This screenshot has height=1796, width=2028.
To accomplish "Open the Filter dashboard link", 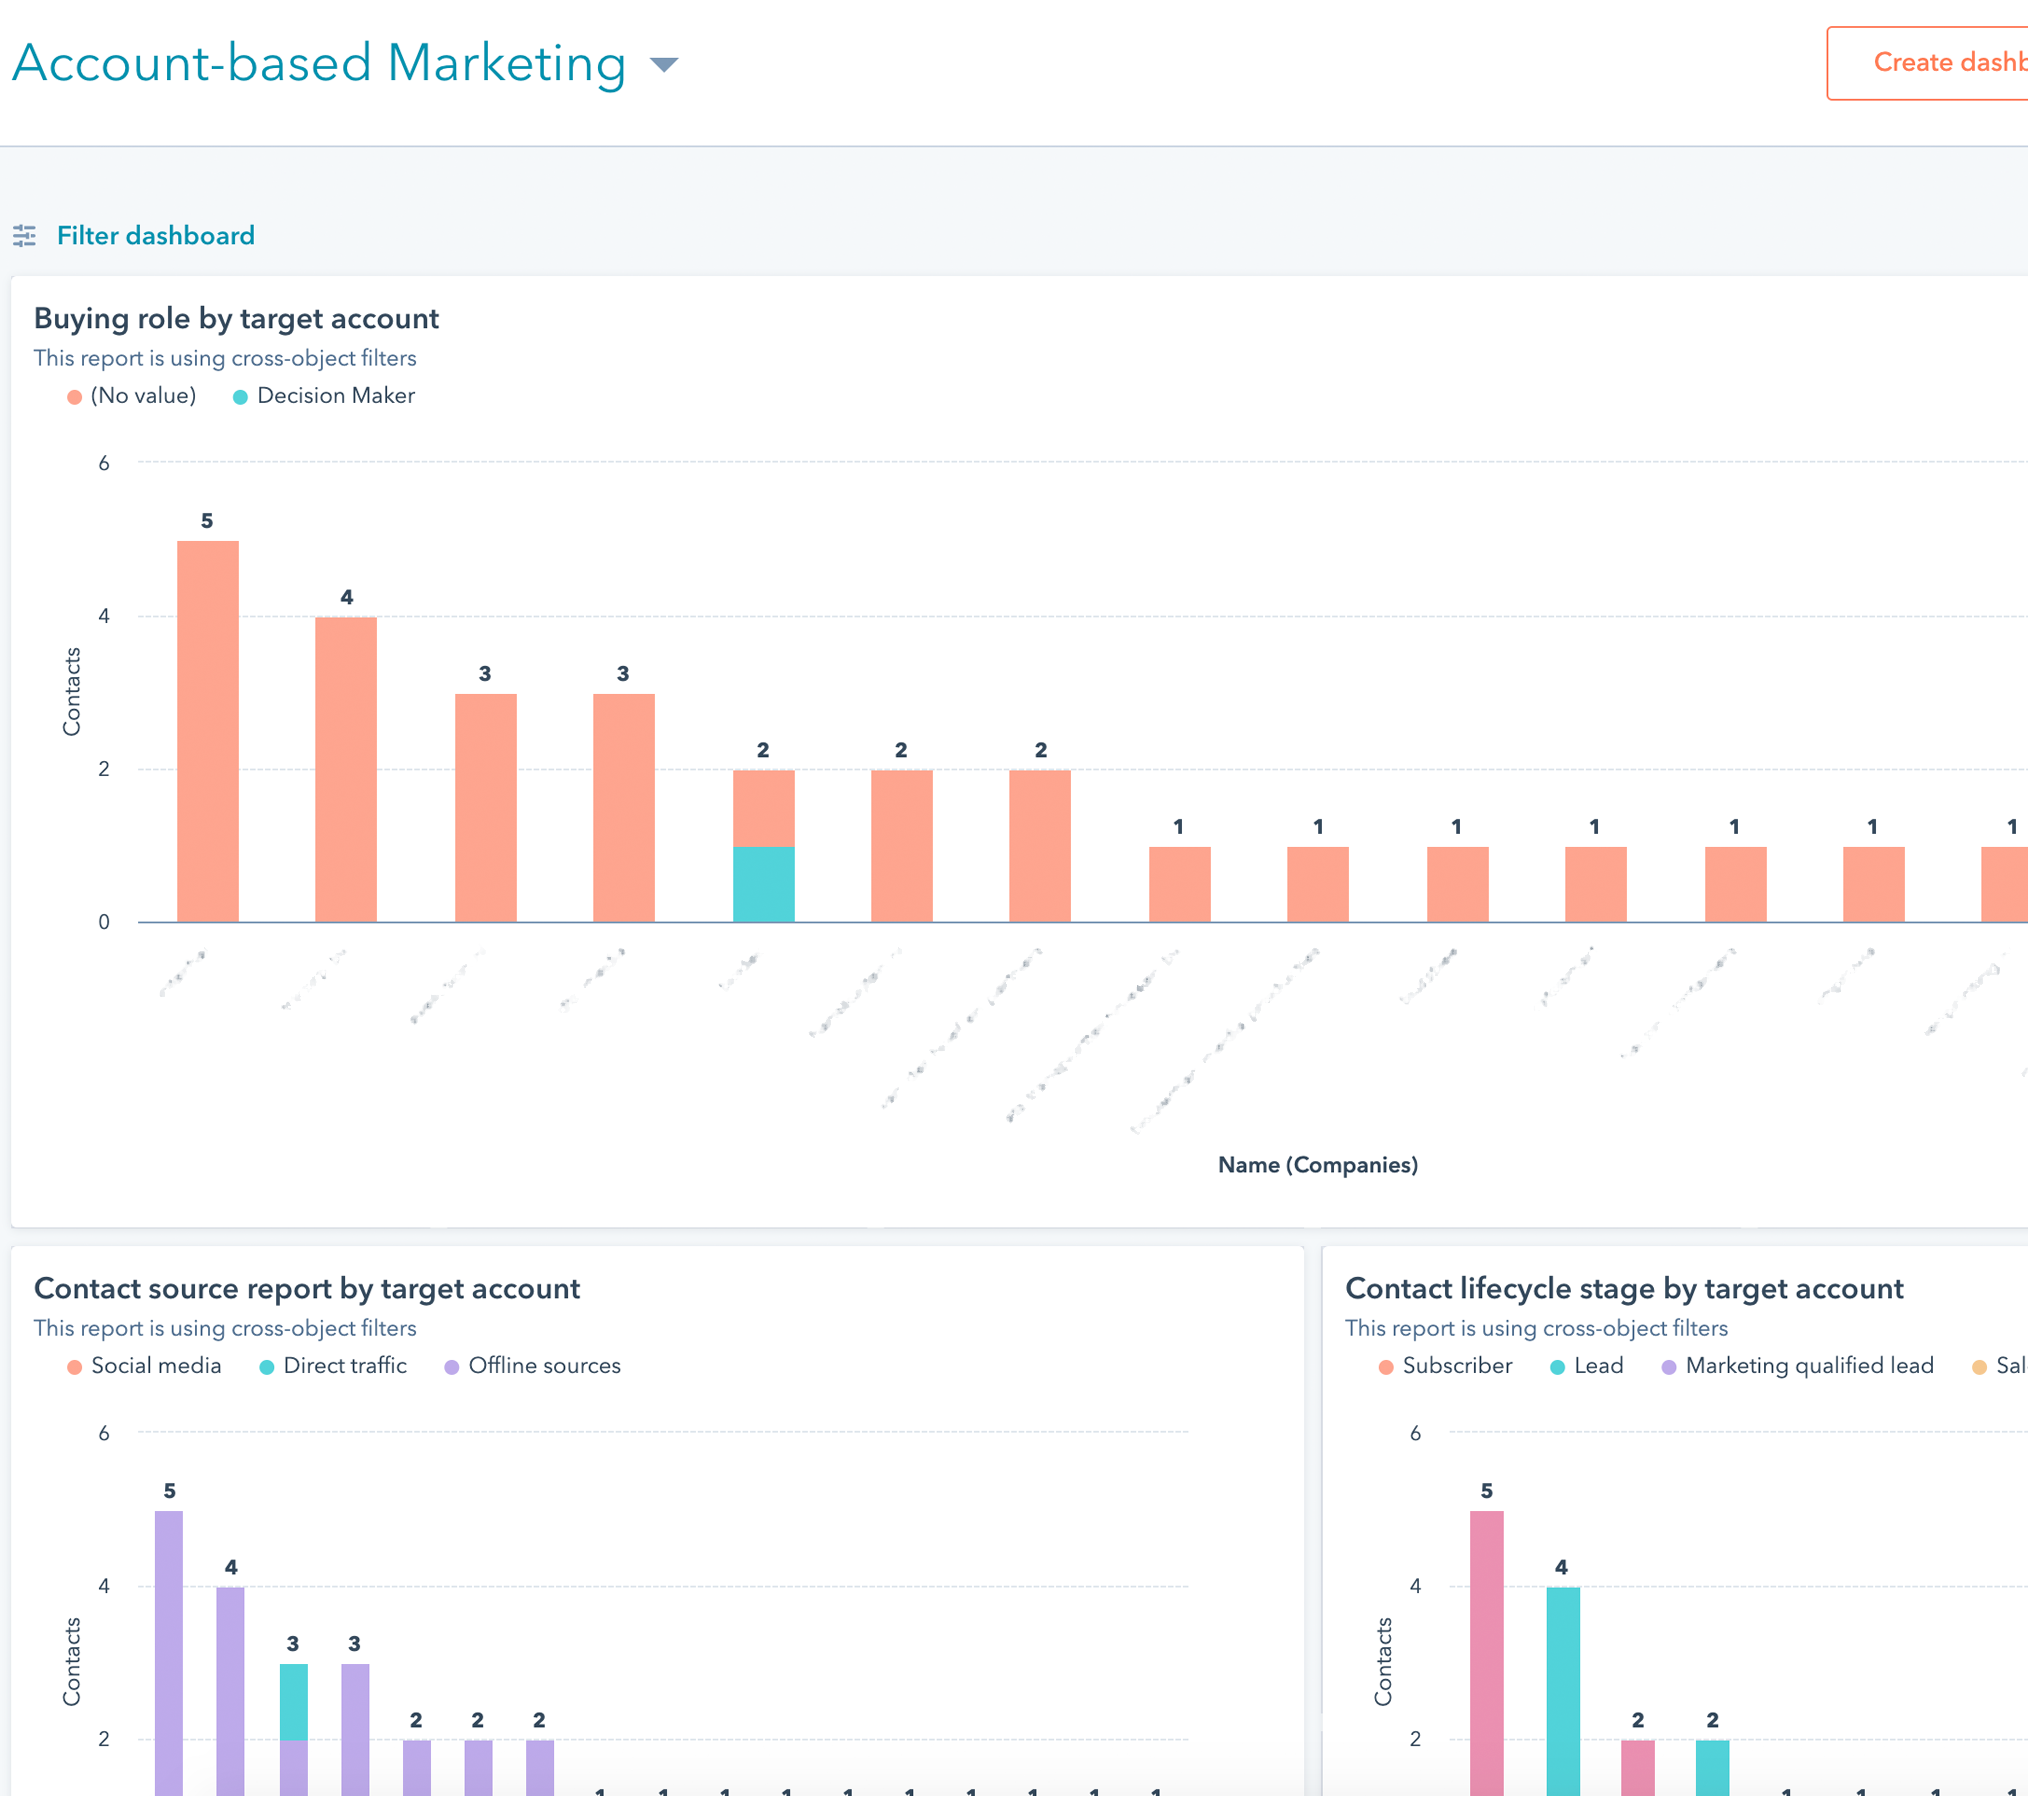I will tap(156, 236).
